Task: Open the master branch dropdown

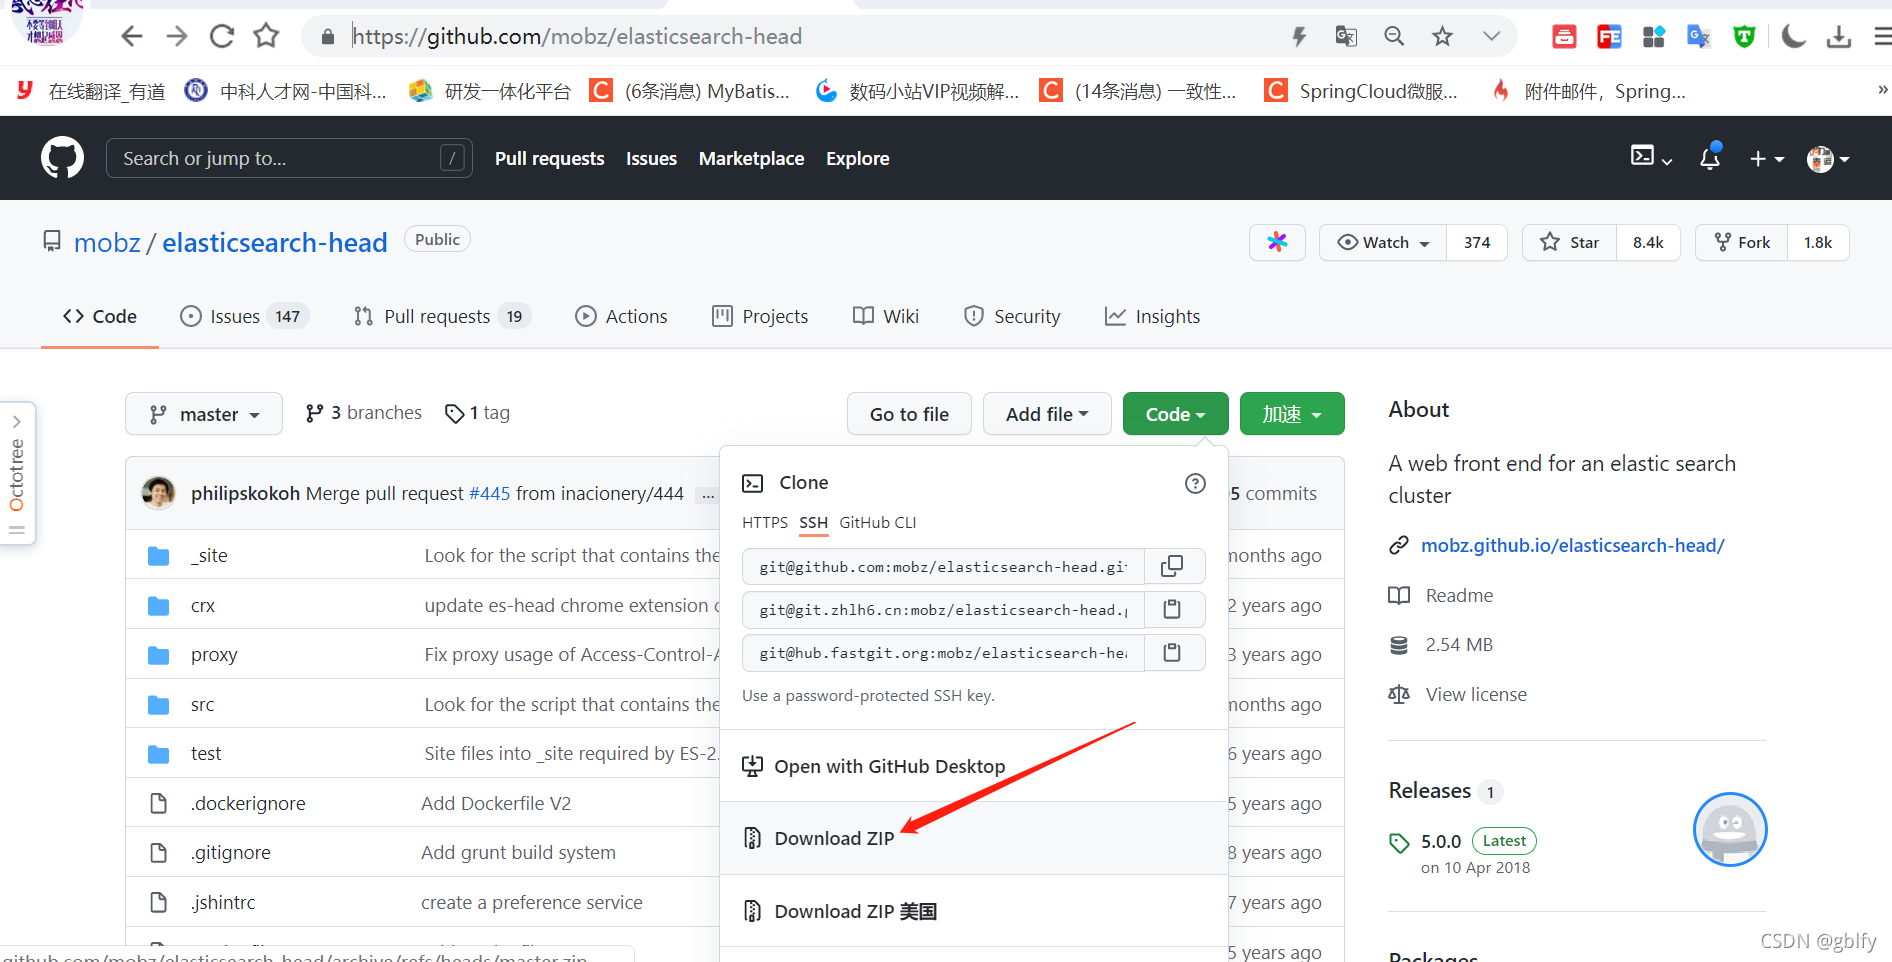Action: point(204,414)
